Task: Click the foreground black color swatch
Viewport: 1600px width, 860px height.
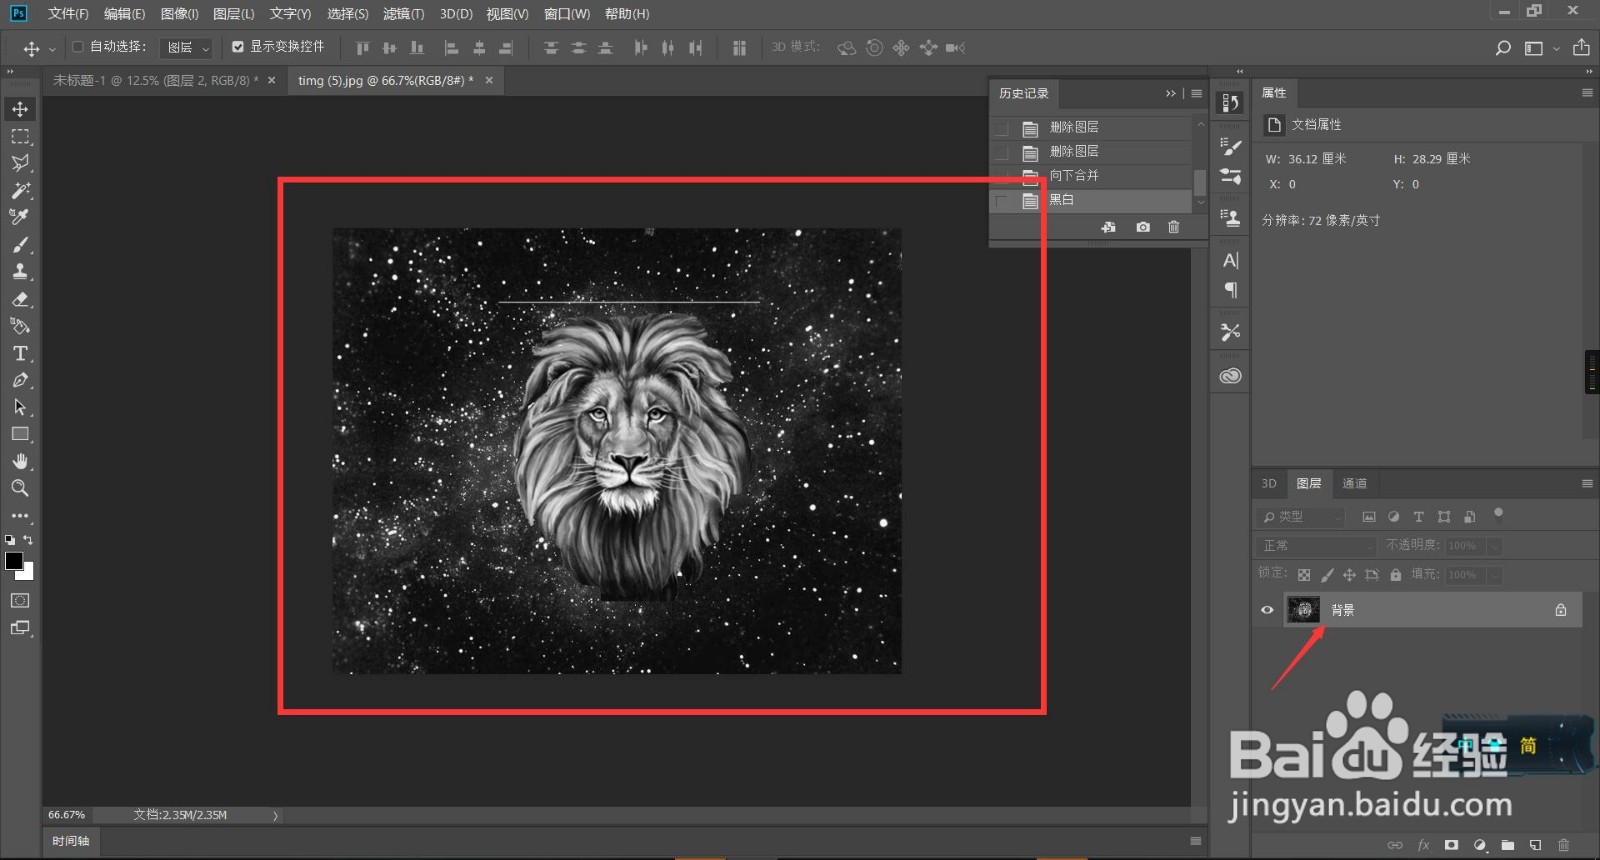Action: (x=14, y=561)
